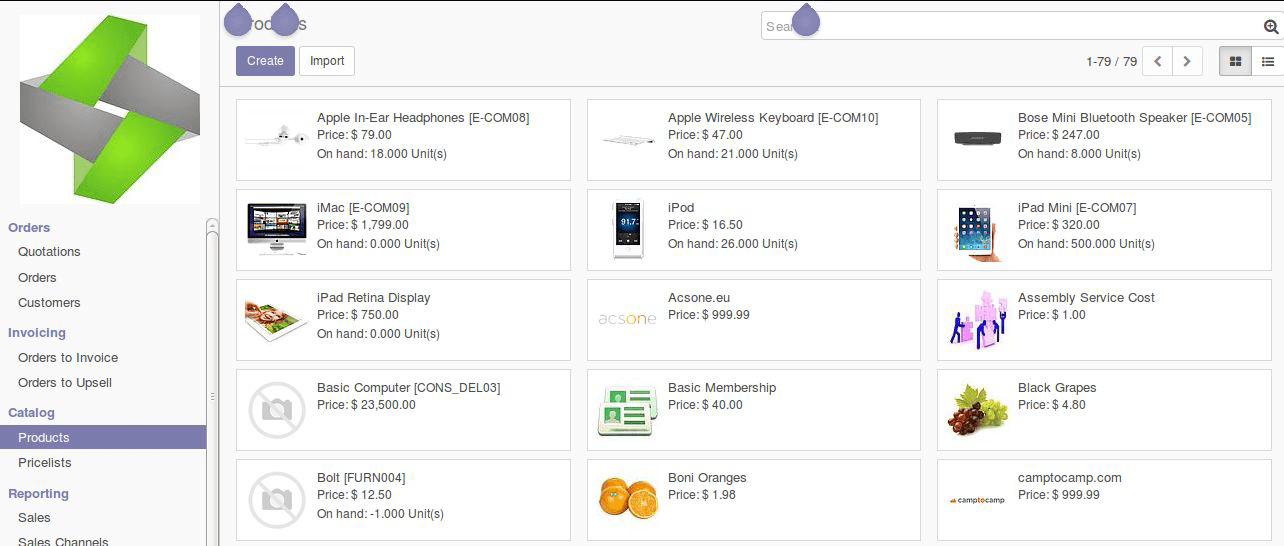Screen dimensions: 1284x546
Task: Open iPad Retina Display title
Action: (374, 298)
